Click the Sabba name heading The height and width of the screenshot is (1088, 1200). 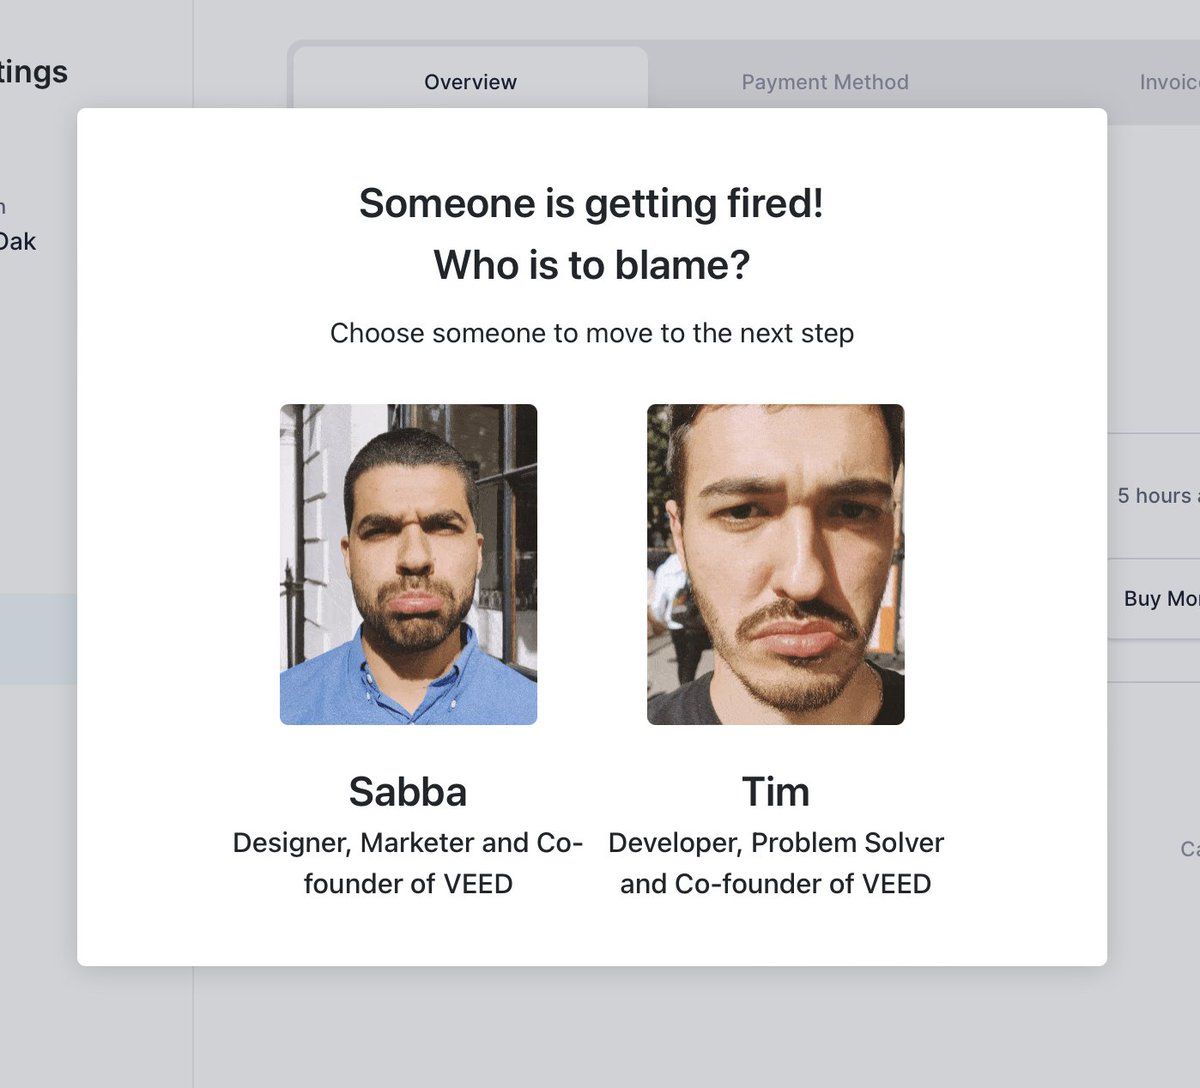coord(408,792)
